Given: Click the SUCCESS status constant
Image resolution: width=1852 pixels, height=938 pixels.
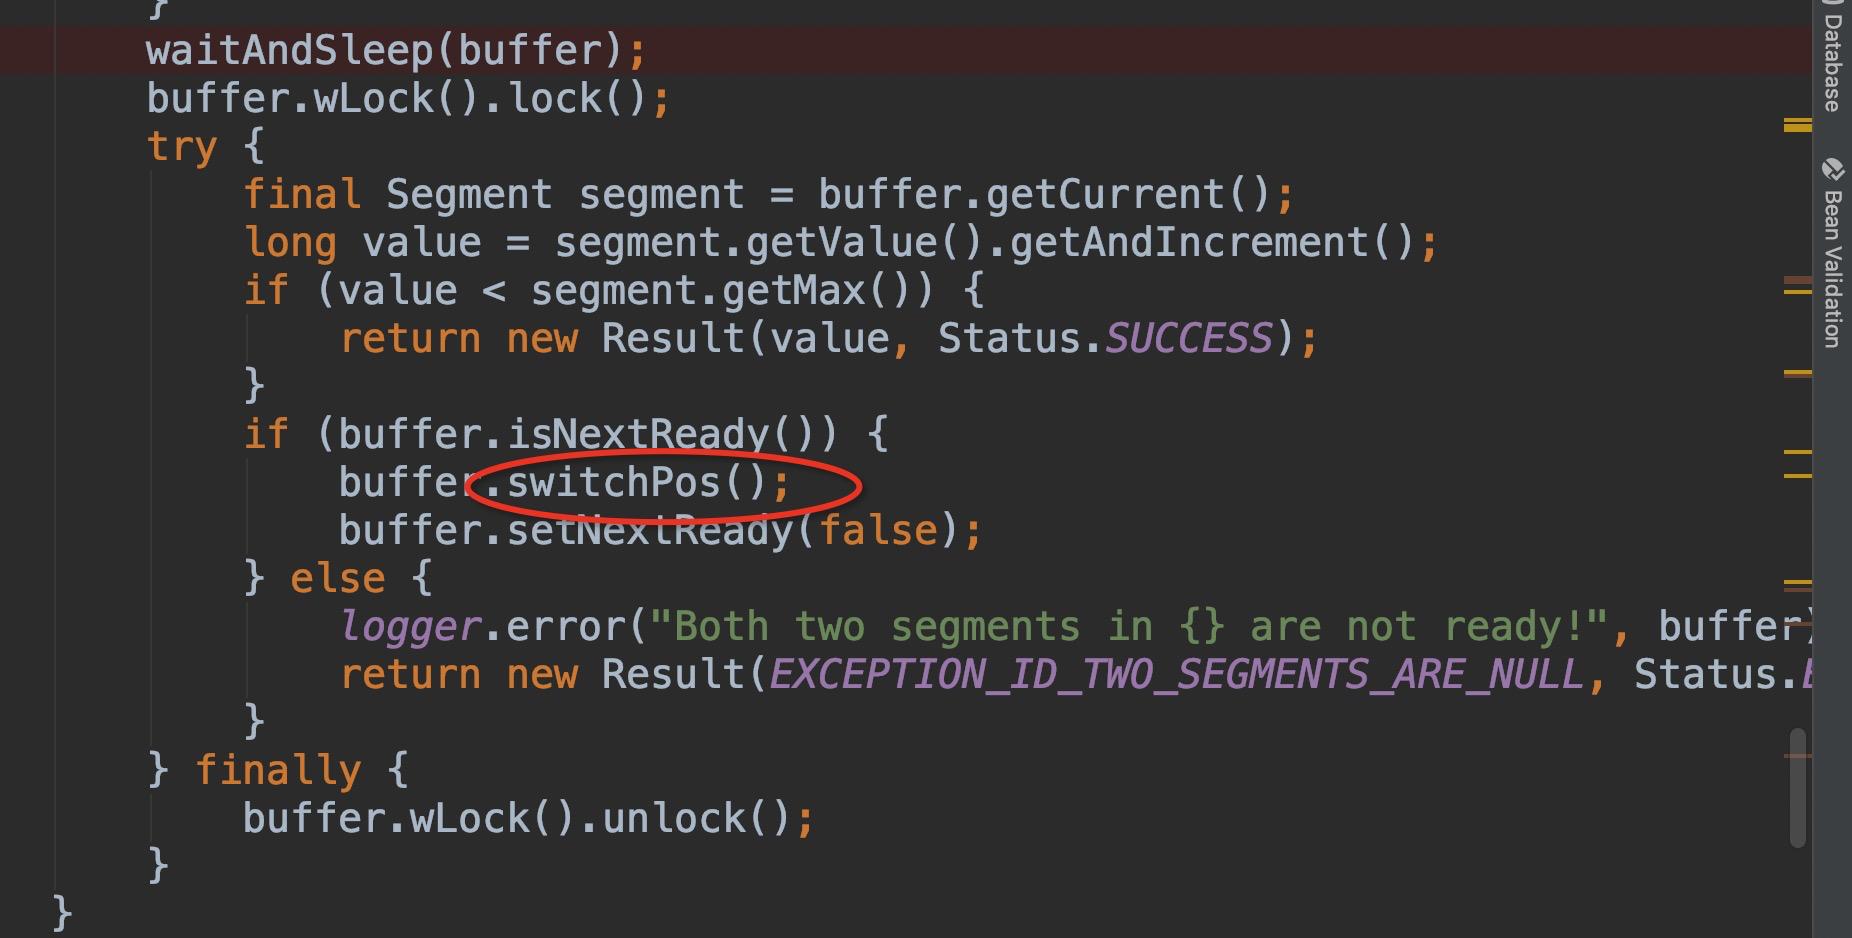Looking at the screenshot, I should [1188, 339].
